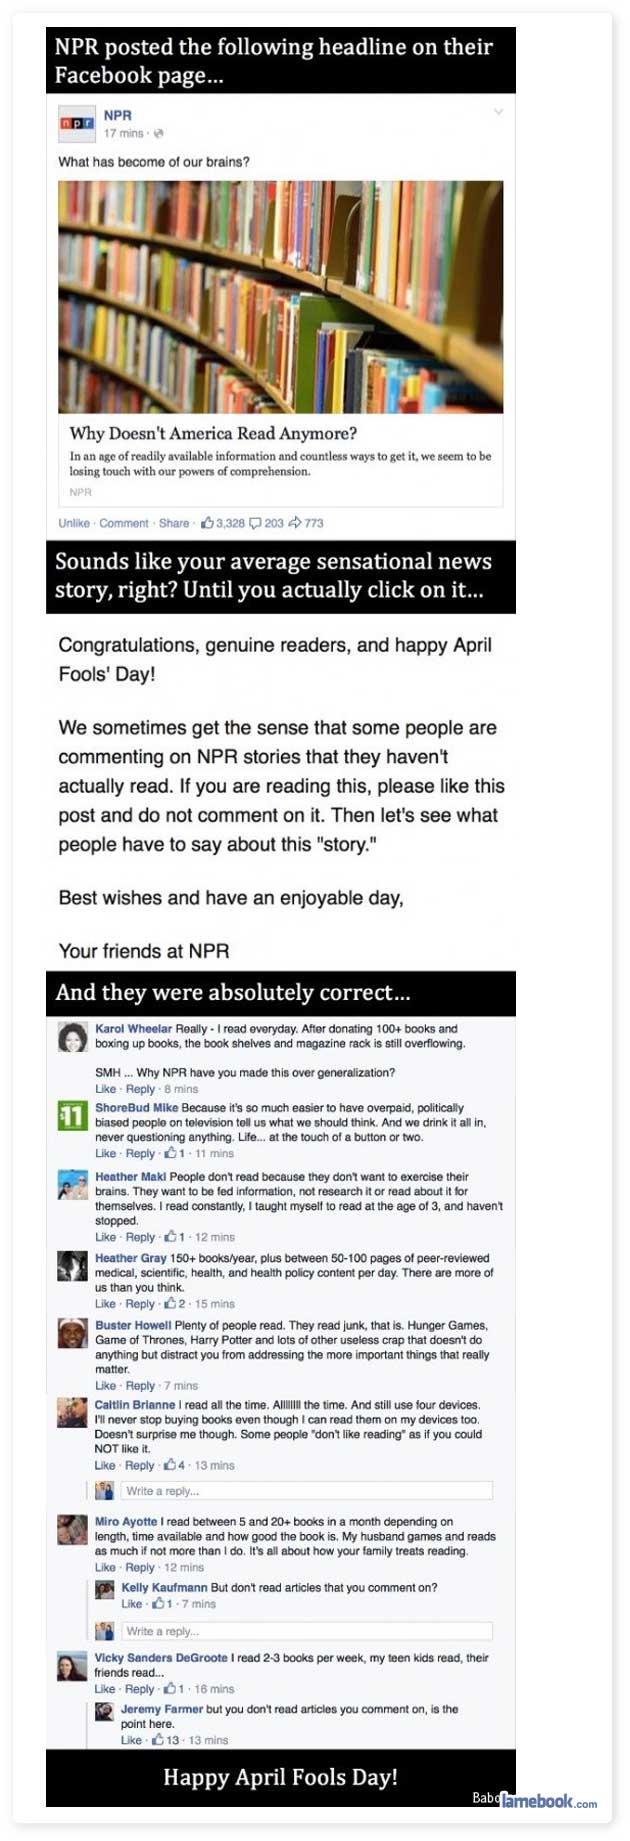This screenshot has height=1841, width=630.
Task: Click the Unlike link under the post
Action: pyautogui.click(x=74, y=523)
